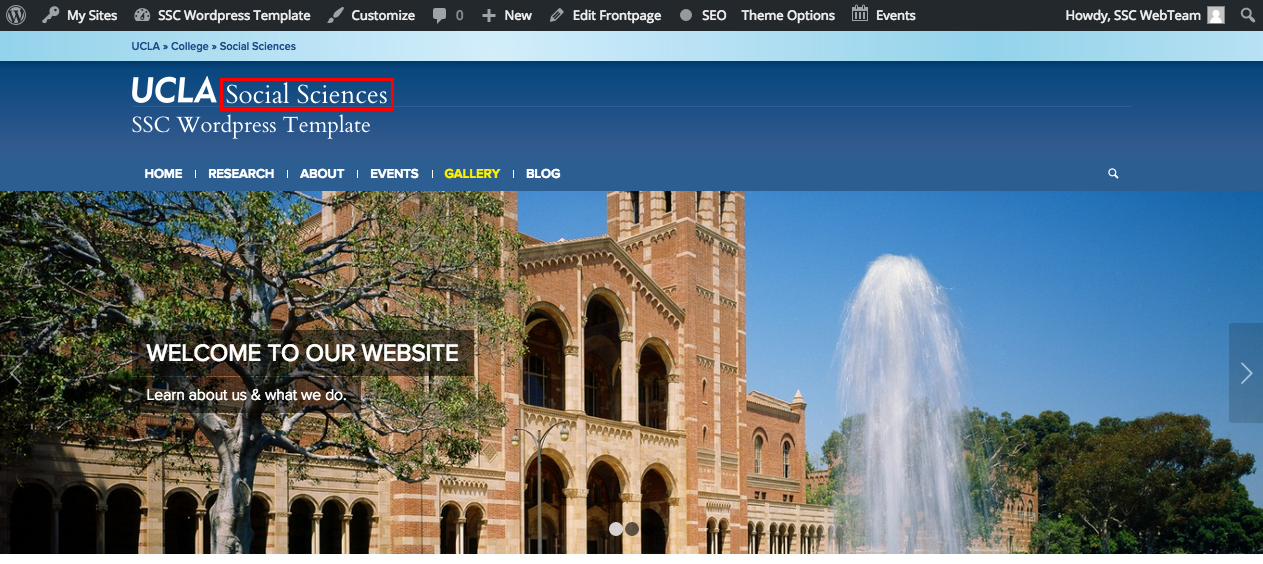Image resolution: width=1263 pixels, height=564 pixels.
Task: Open Theme Options in admin bar
Action: point(788,15)
